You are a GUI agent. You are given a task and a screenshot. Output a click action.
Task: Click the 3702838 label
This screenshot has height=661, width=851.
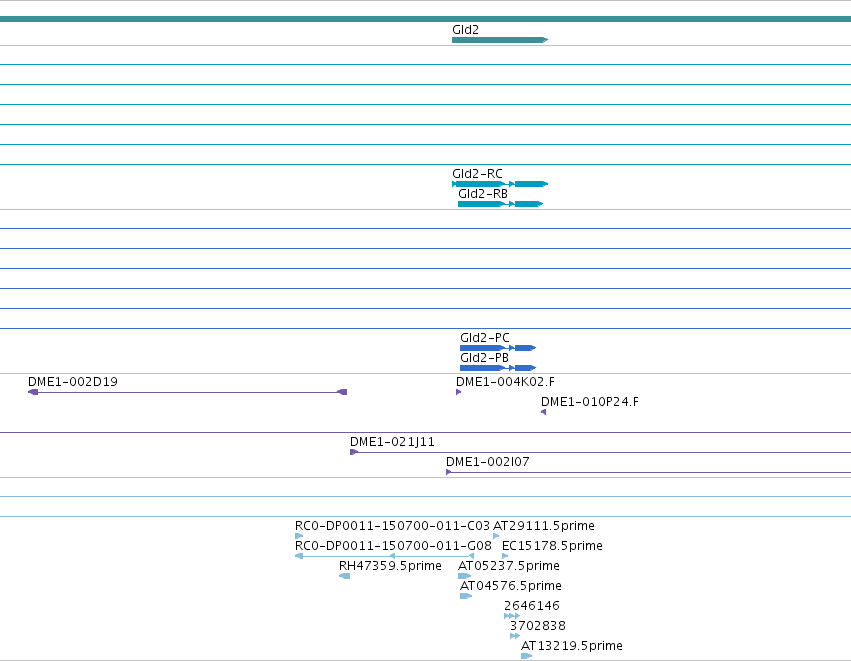[537, 626]
